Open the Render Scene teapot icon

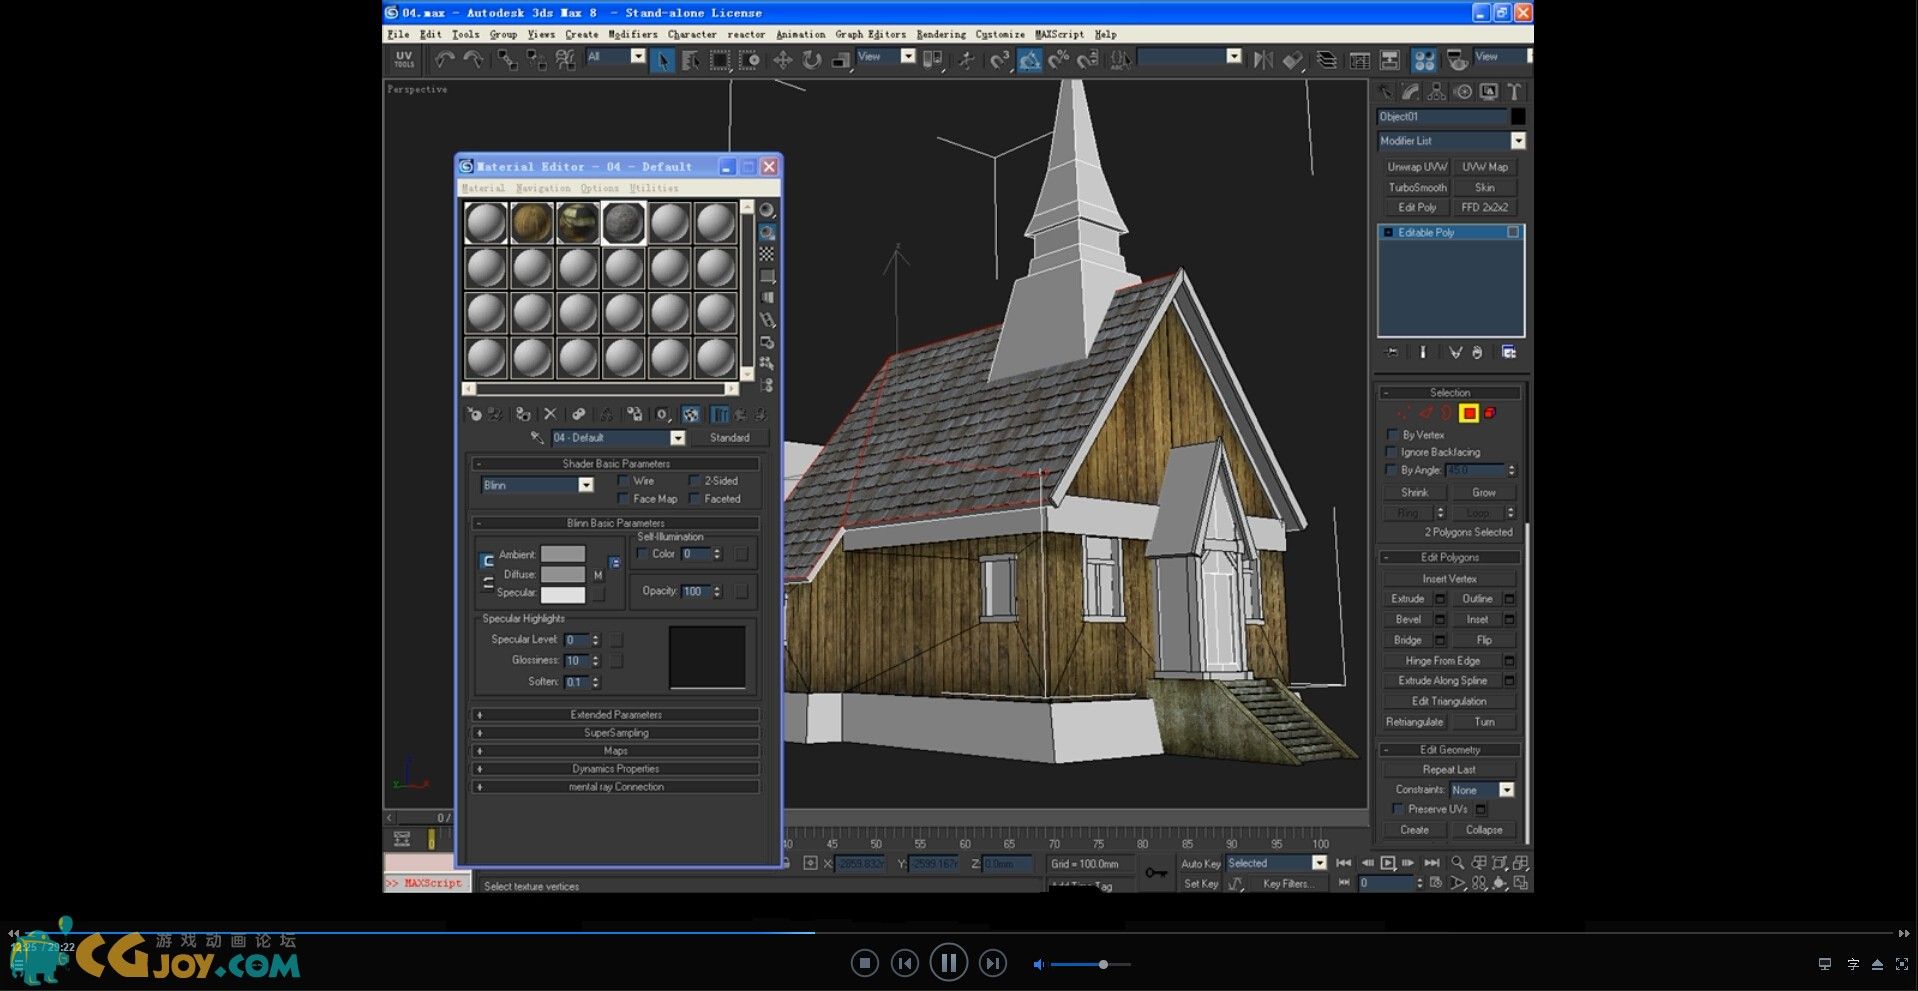pos(1457,60)
